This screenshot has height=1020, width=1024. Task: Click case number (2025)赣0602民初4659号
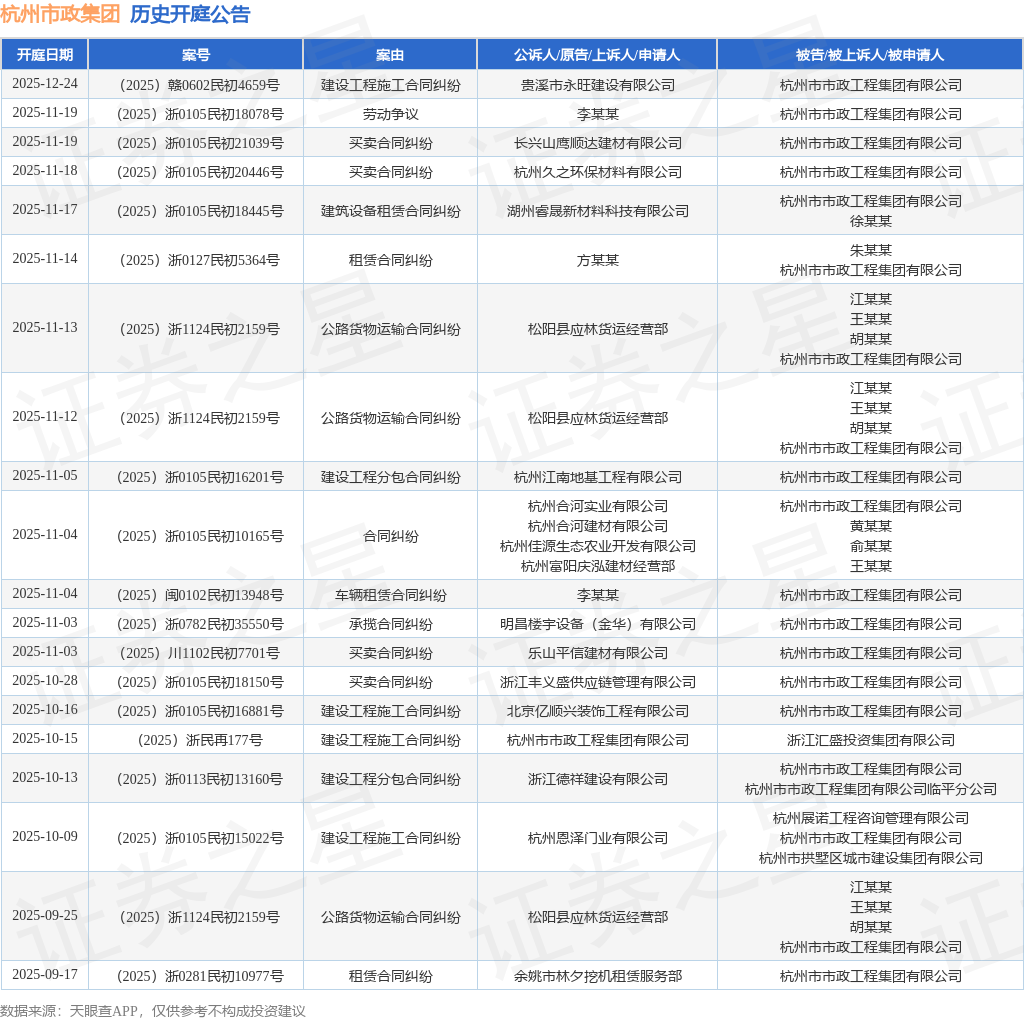point(199,85)
